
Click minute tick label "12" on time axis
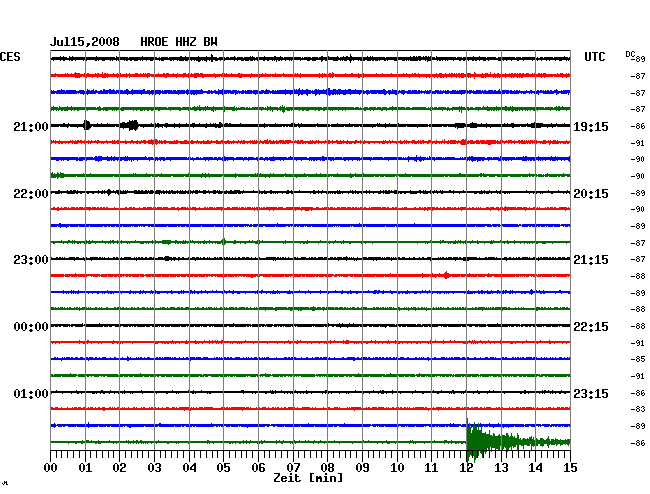coord(466,468)
